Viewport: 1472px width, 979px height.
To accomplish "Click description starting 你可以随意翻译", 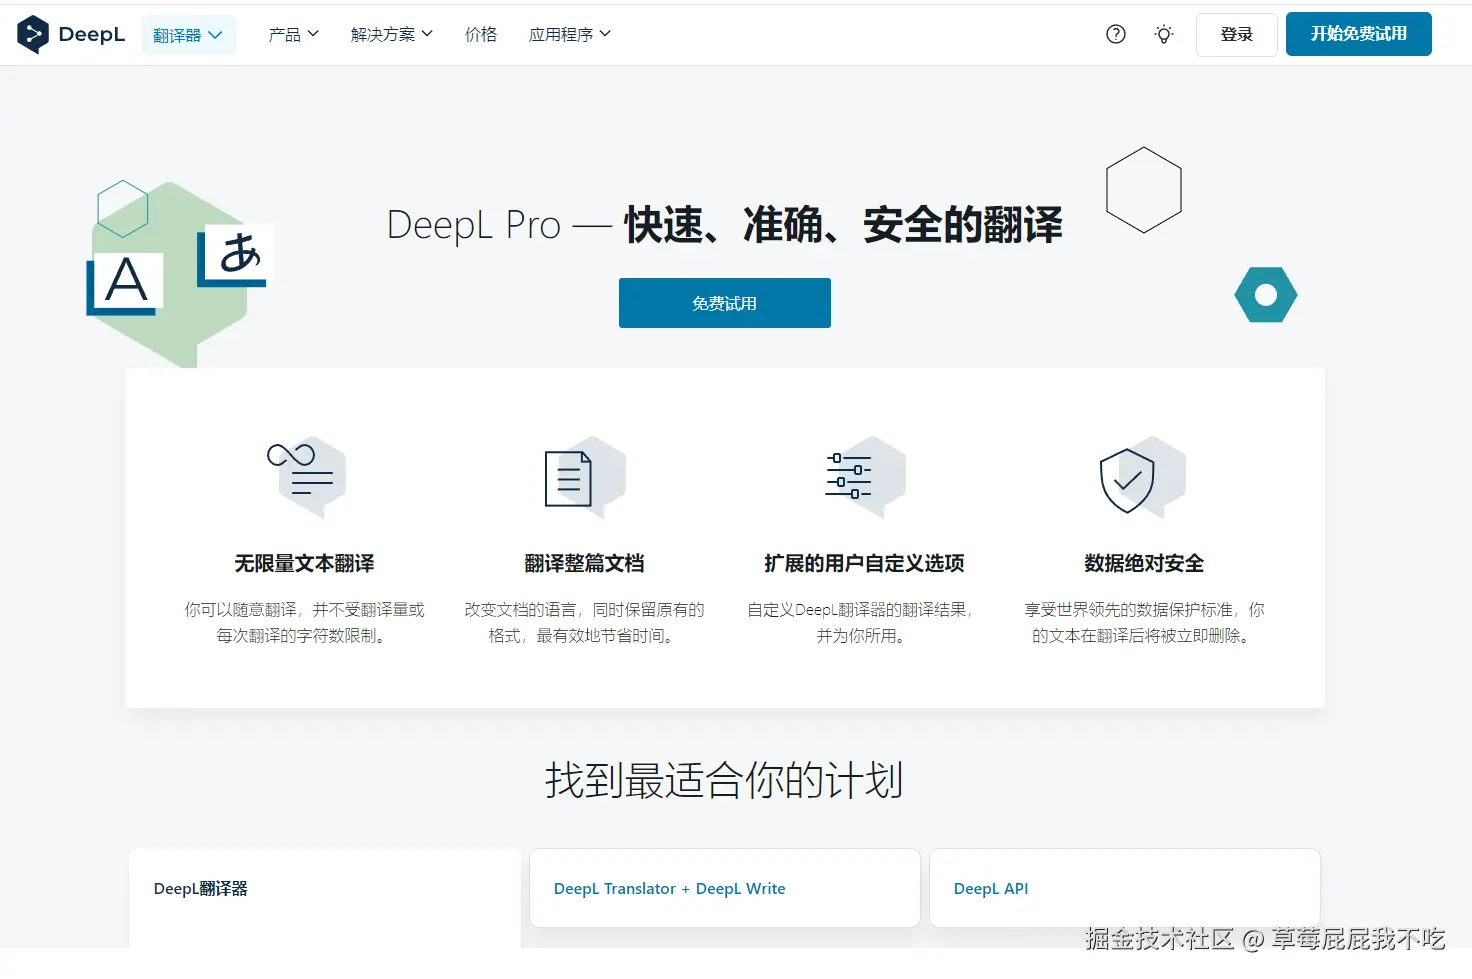I will pos(304,622).
